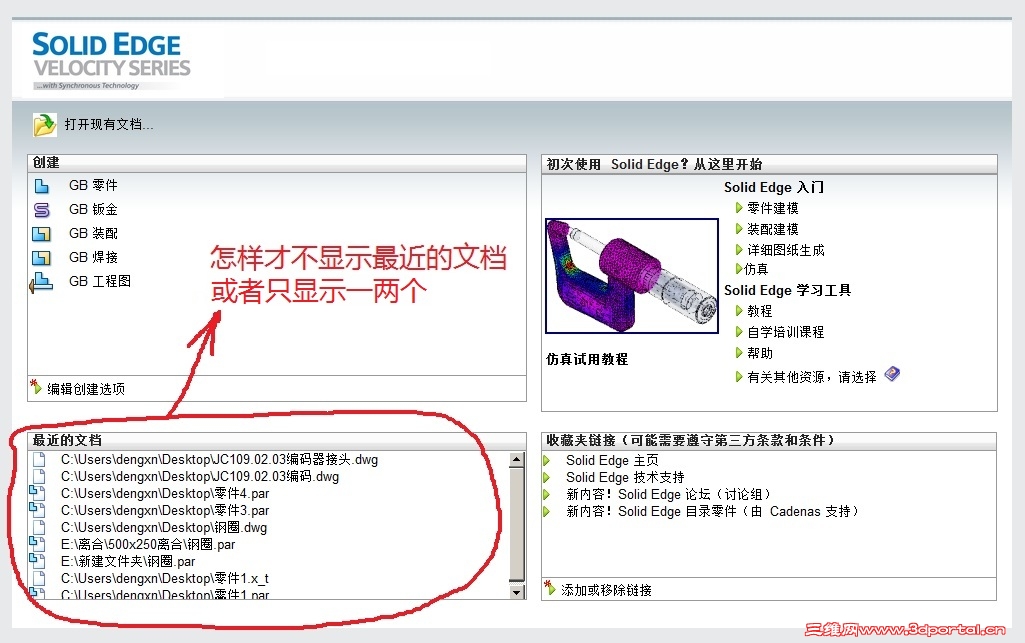This screenshot has height=643, width=1025.
Task: Click the GB 钣金 sheet metal icon
Action: [x=41, y=210]
